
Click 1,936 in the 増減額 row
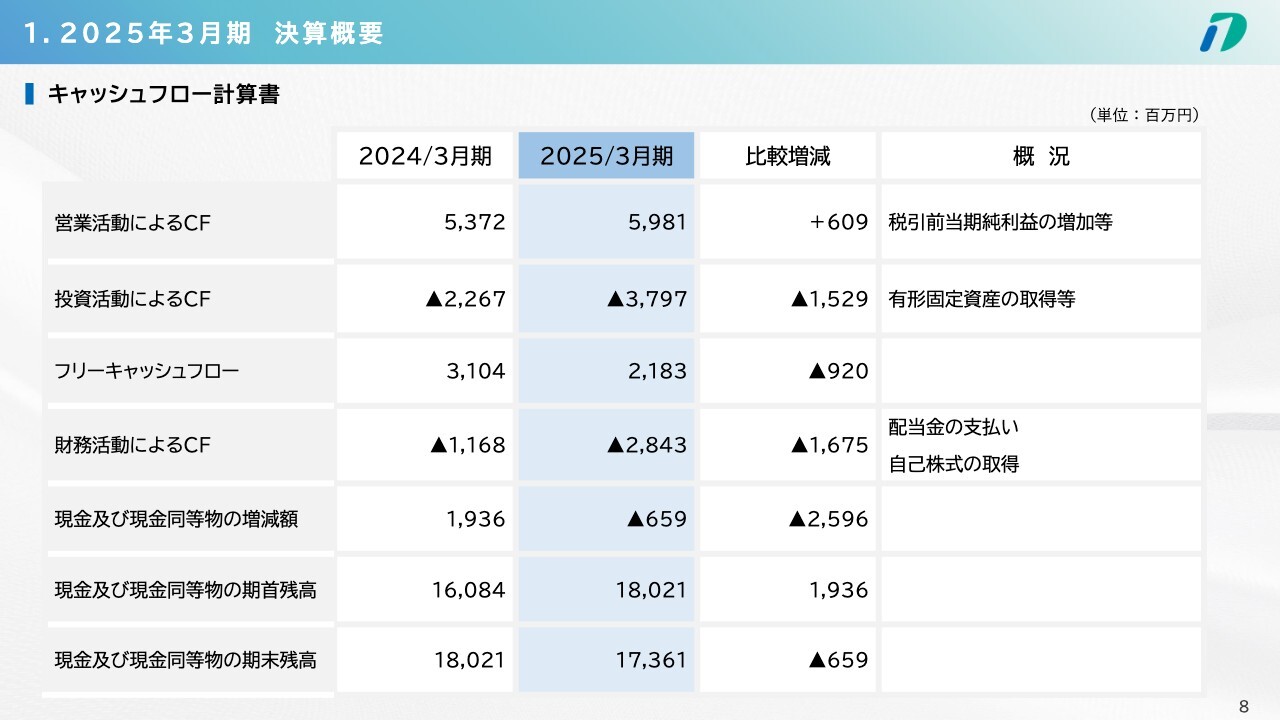click(476, 519)
